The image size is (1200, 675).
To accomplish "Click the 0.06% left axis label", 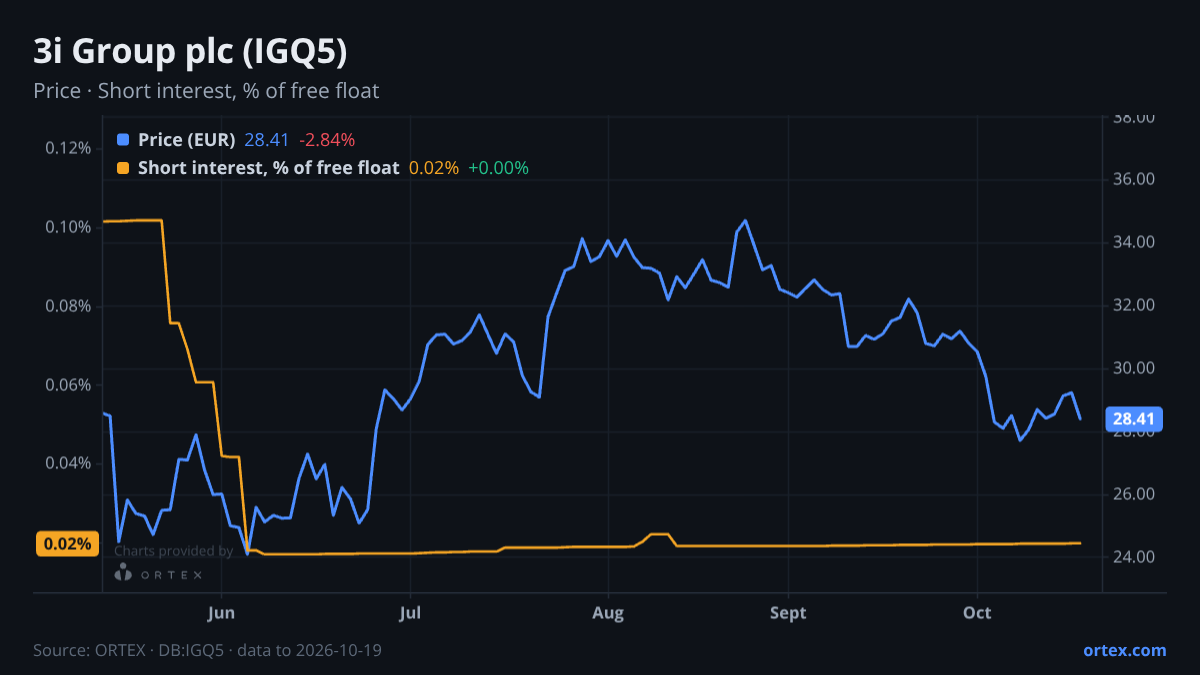I will pyautogui.click(x=68, y=385).
